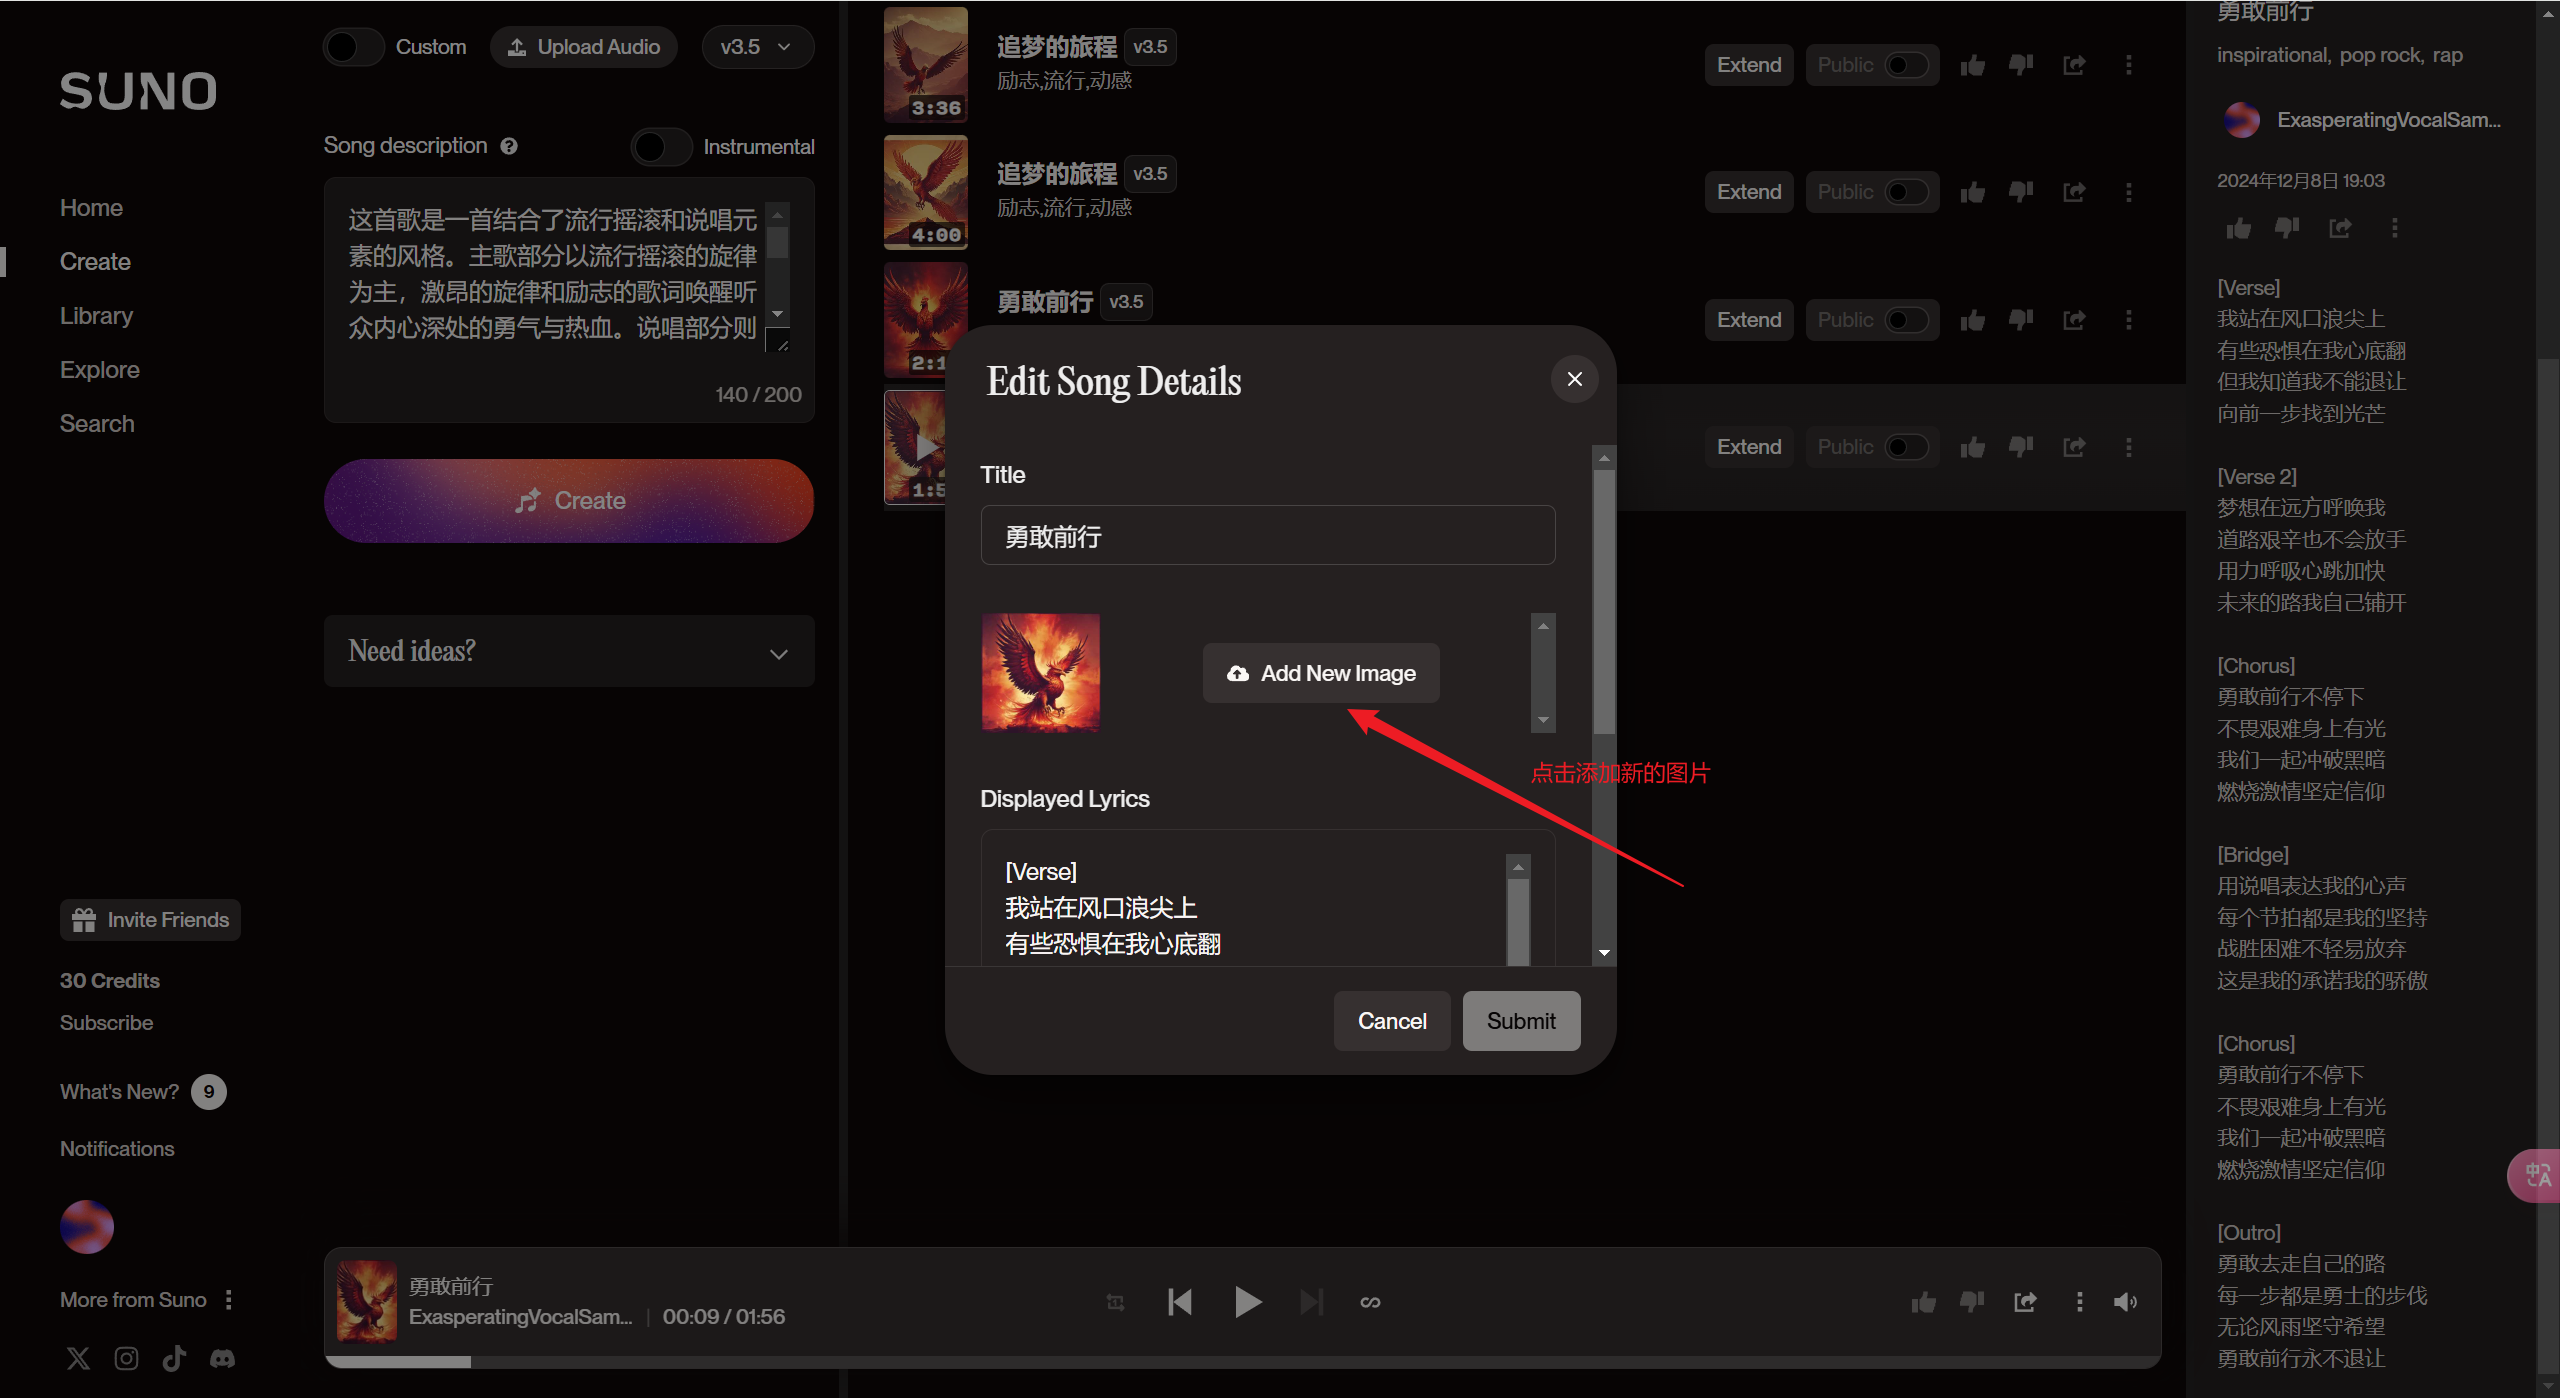The height and width of the screenshot is (1398, 2560).
Task: Click the playback progress bar
Action: (1240, 1361)
